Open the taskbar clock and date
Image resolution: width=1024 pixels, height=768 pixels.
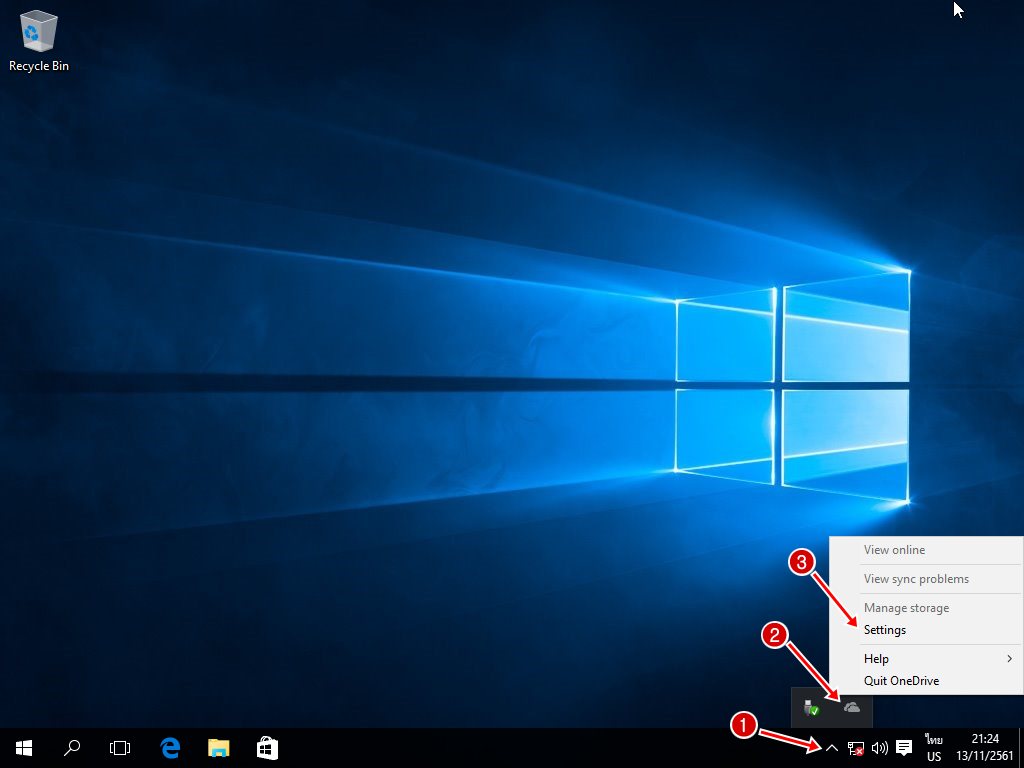984,748
